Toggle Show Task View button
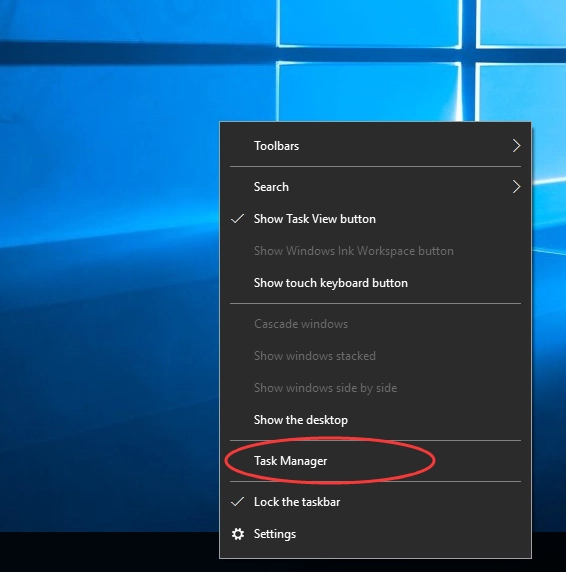 pos(375,219)
